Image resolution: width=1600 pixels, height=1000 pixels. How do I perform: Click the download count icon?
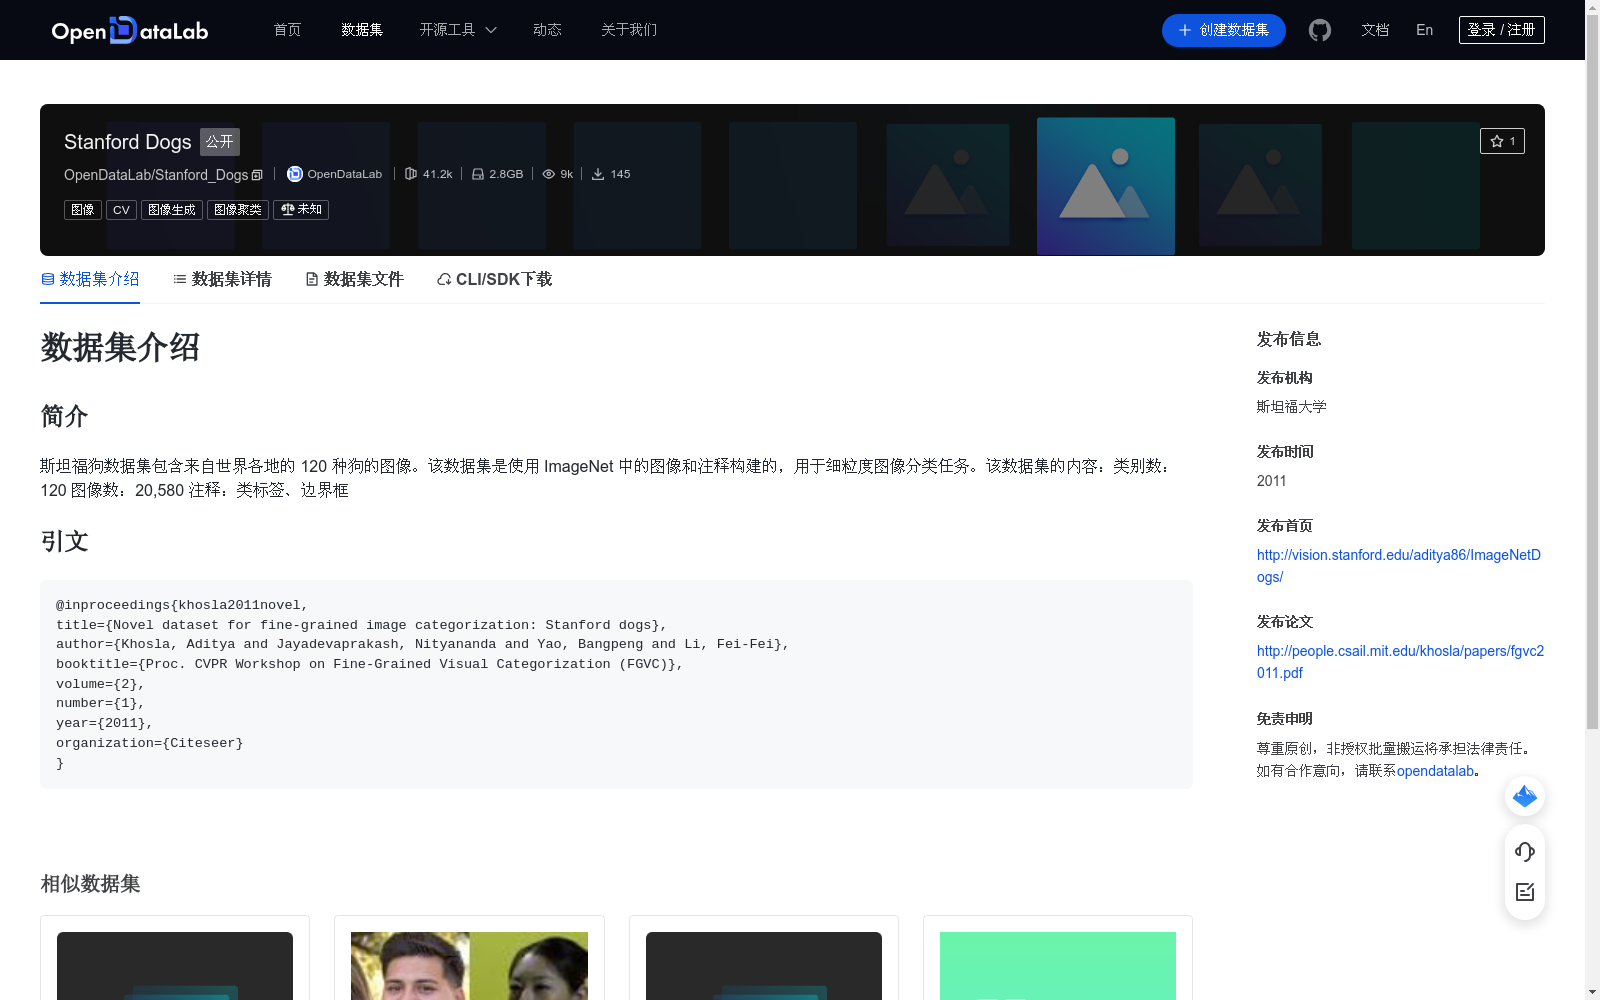point(598,174)
